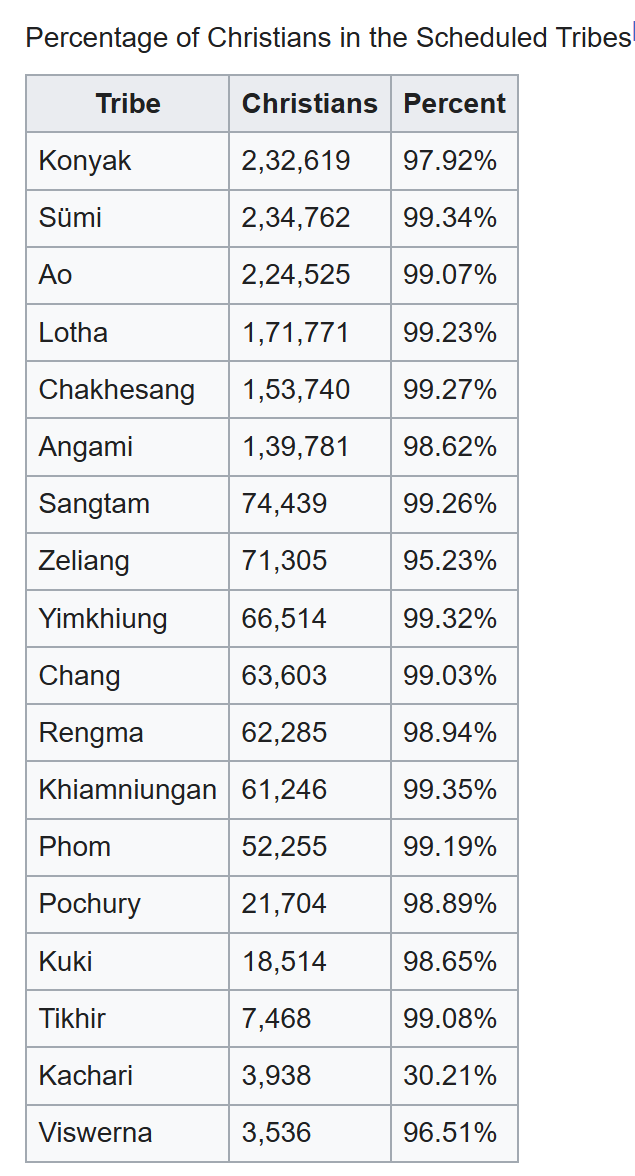Click the Tribe column header

pos(128,104)
